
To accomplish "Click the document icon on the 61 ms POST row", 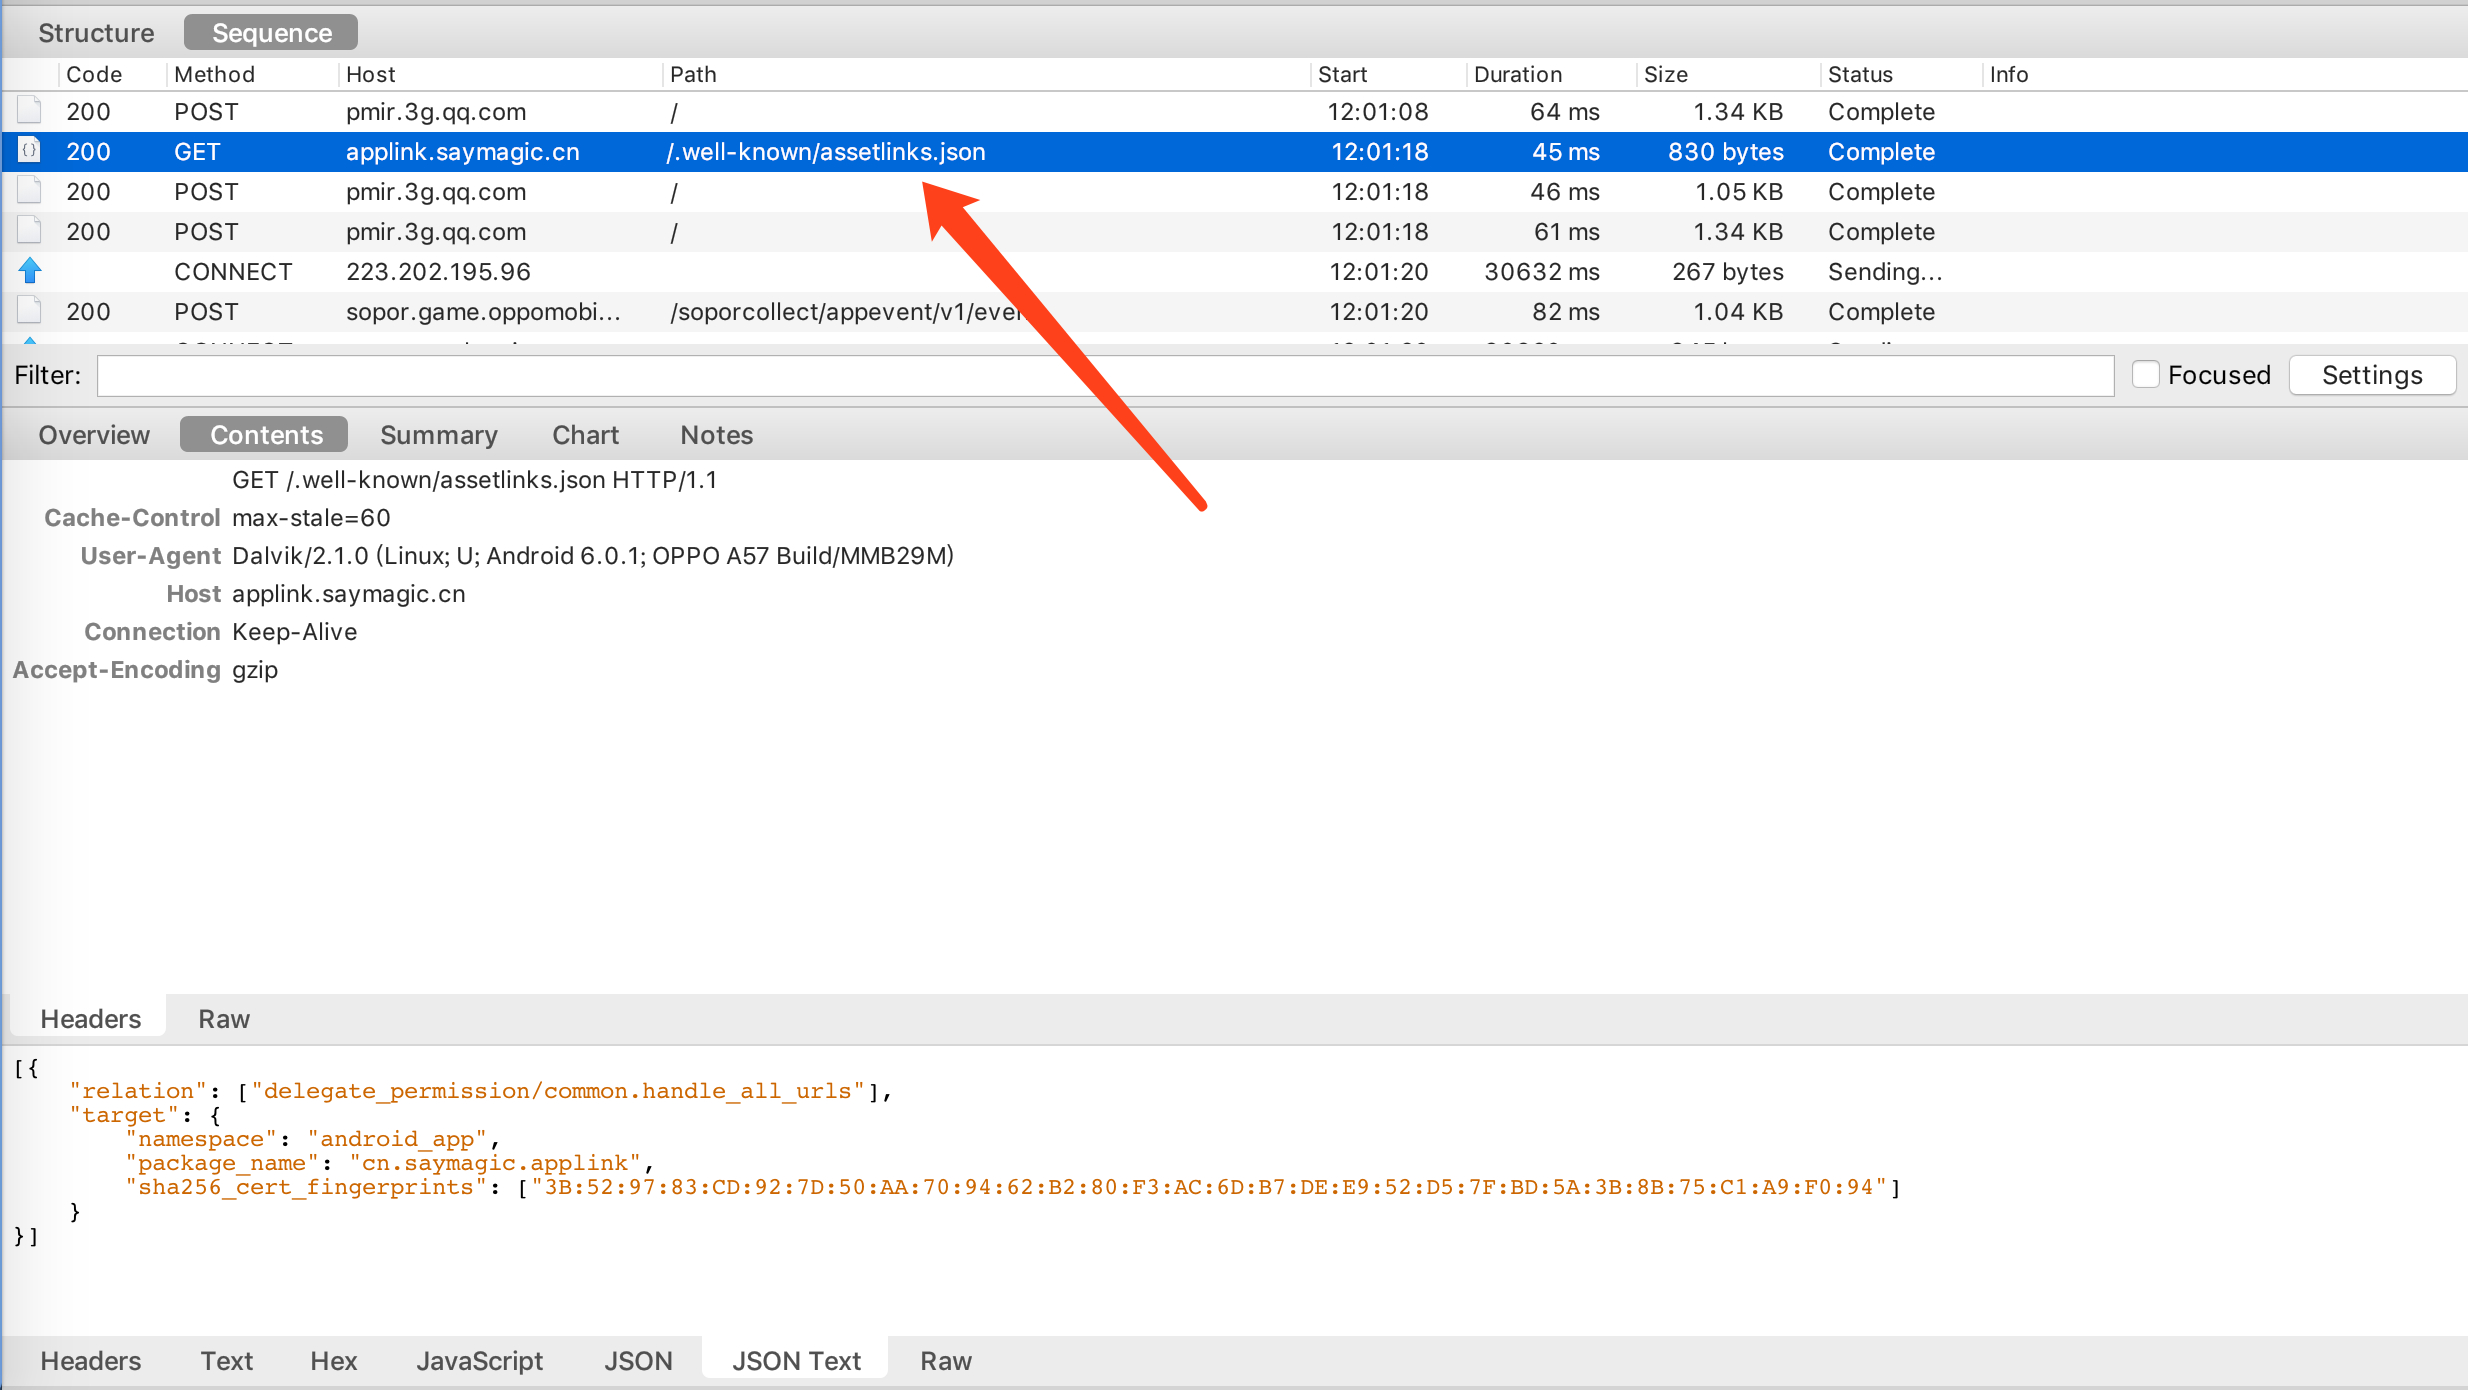I will click(x=30, y=231).
